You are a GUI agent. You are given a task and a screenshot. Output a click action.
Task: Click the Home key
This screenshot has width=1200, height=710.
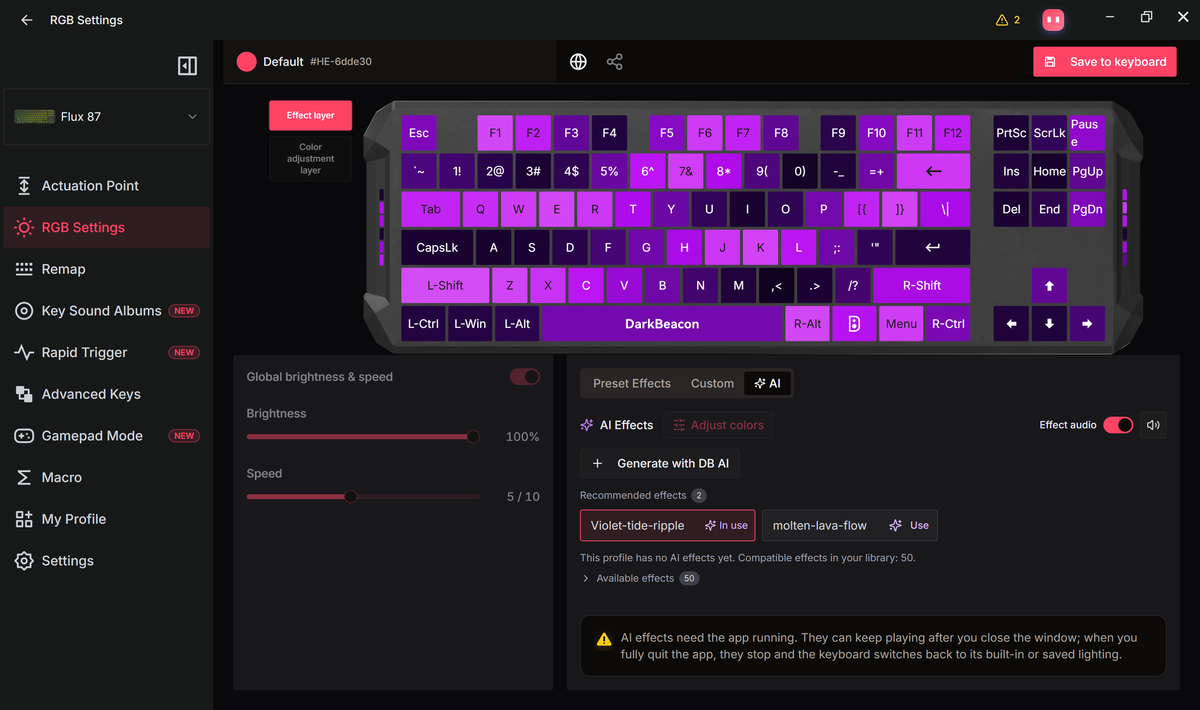(1049, 171)
